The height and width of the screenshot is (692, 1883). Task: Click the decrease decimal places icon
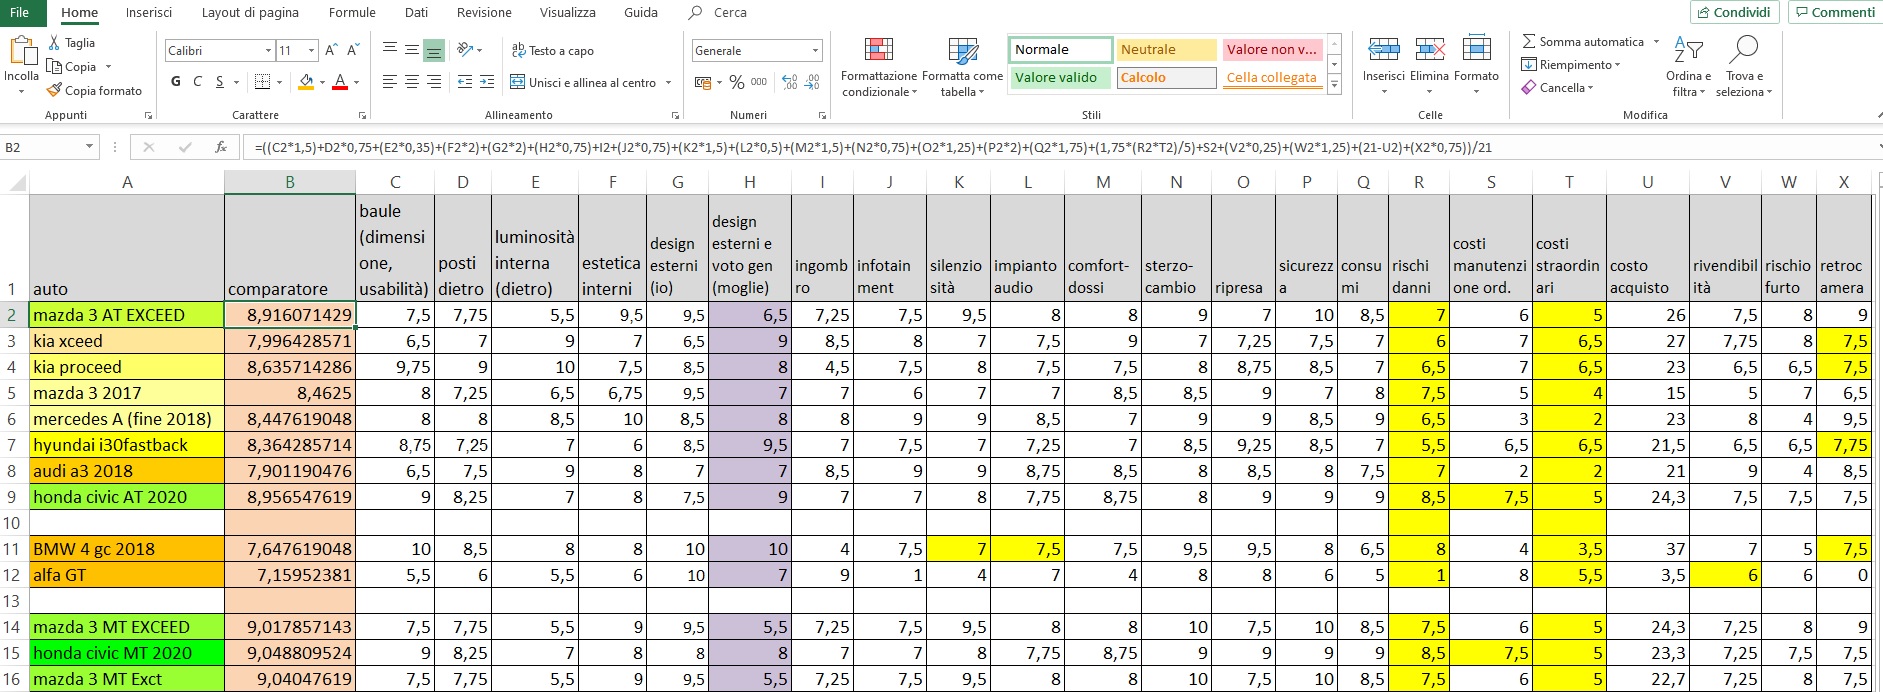pyautogui.click(x=812, y=82)
